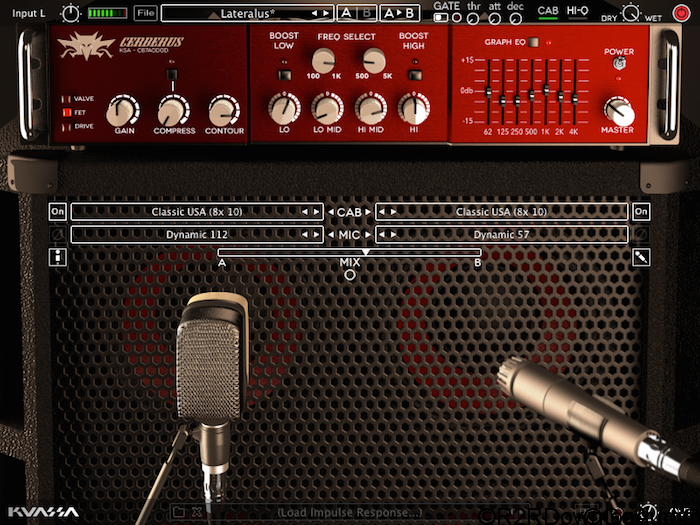Click the Contour knob
Viewport: 700px width, 525px height.
pos(224,110)
